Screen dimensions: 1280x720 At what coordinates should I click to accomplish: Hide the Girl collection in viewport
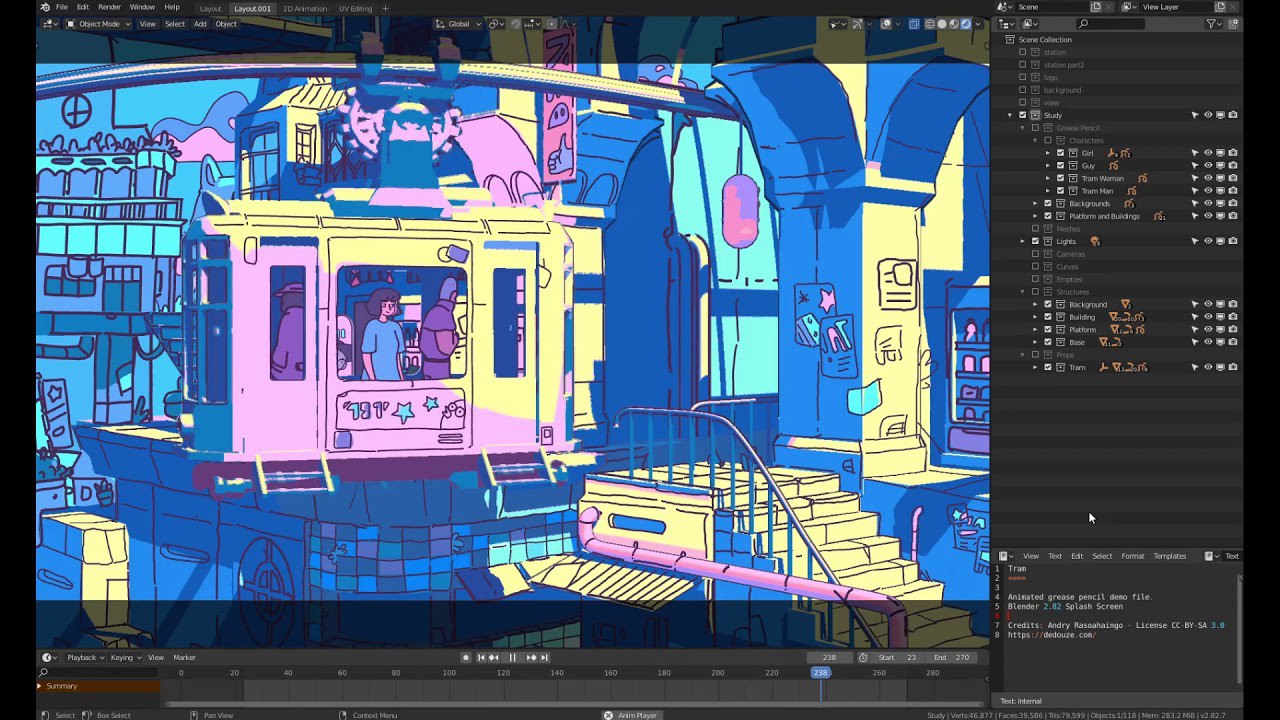tap(1208, 153)
